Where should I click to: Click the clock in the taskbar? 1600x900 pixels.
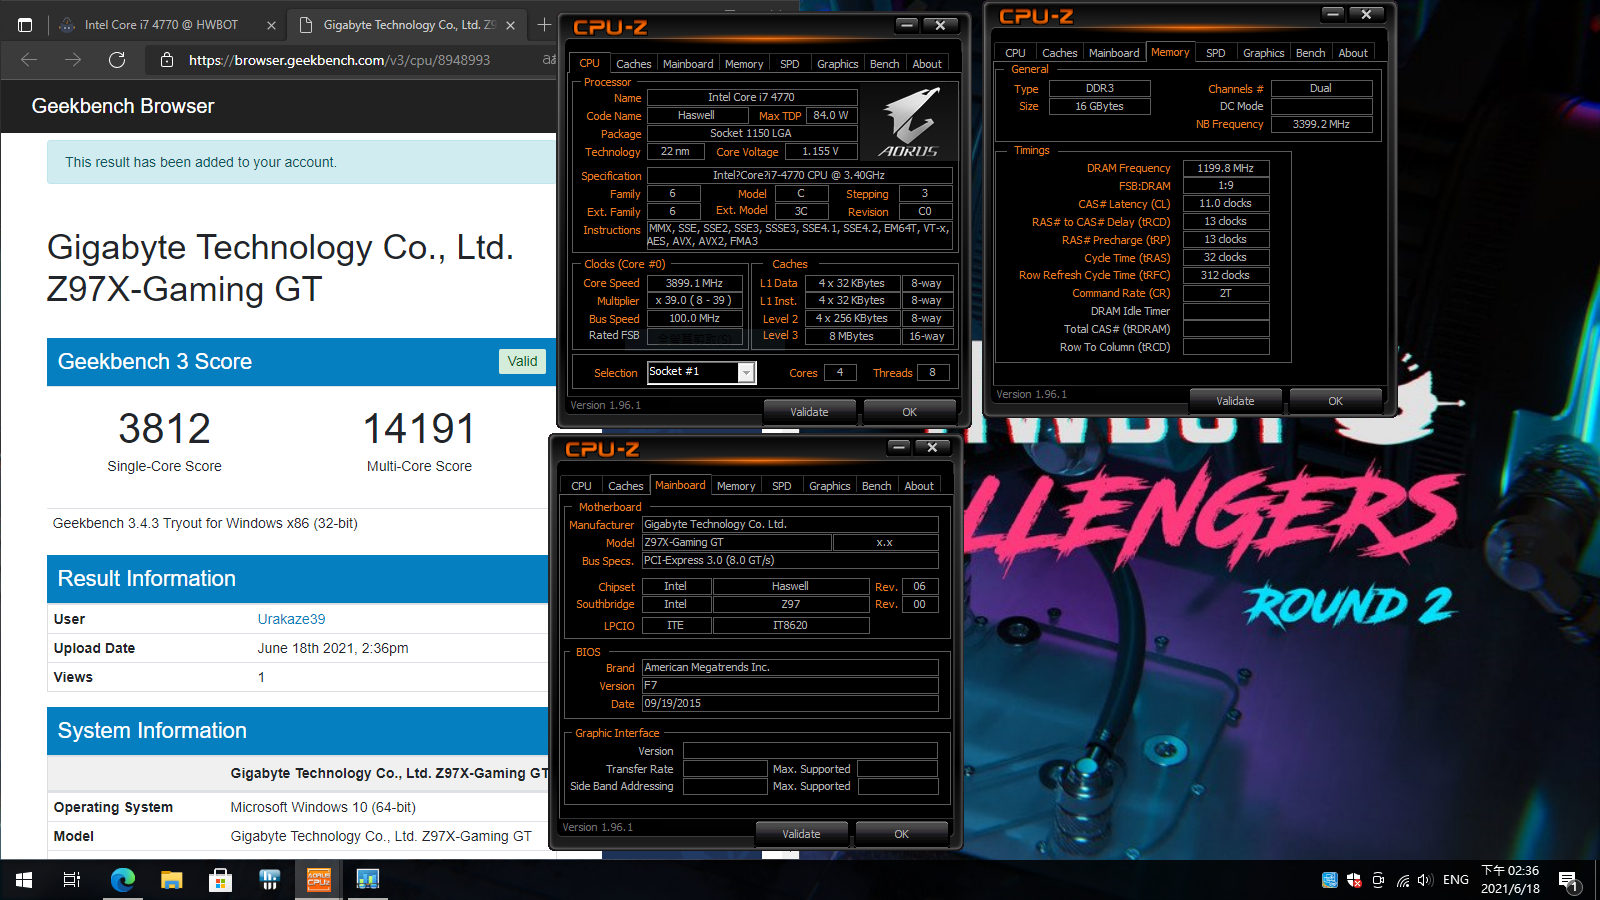pos(1510,879)
